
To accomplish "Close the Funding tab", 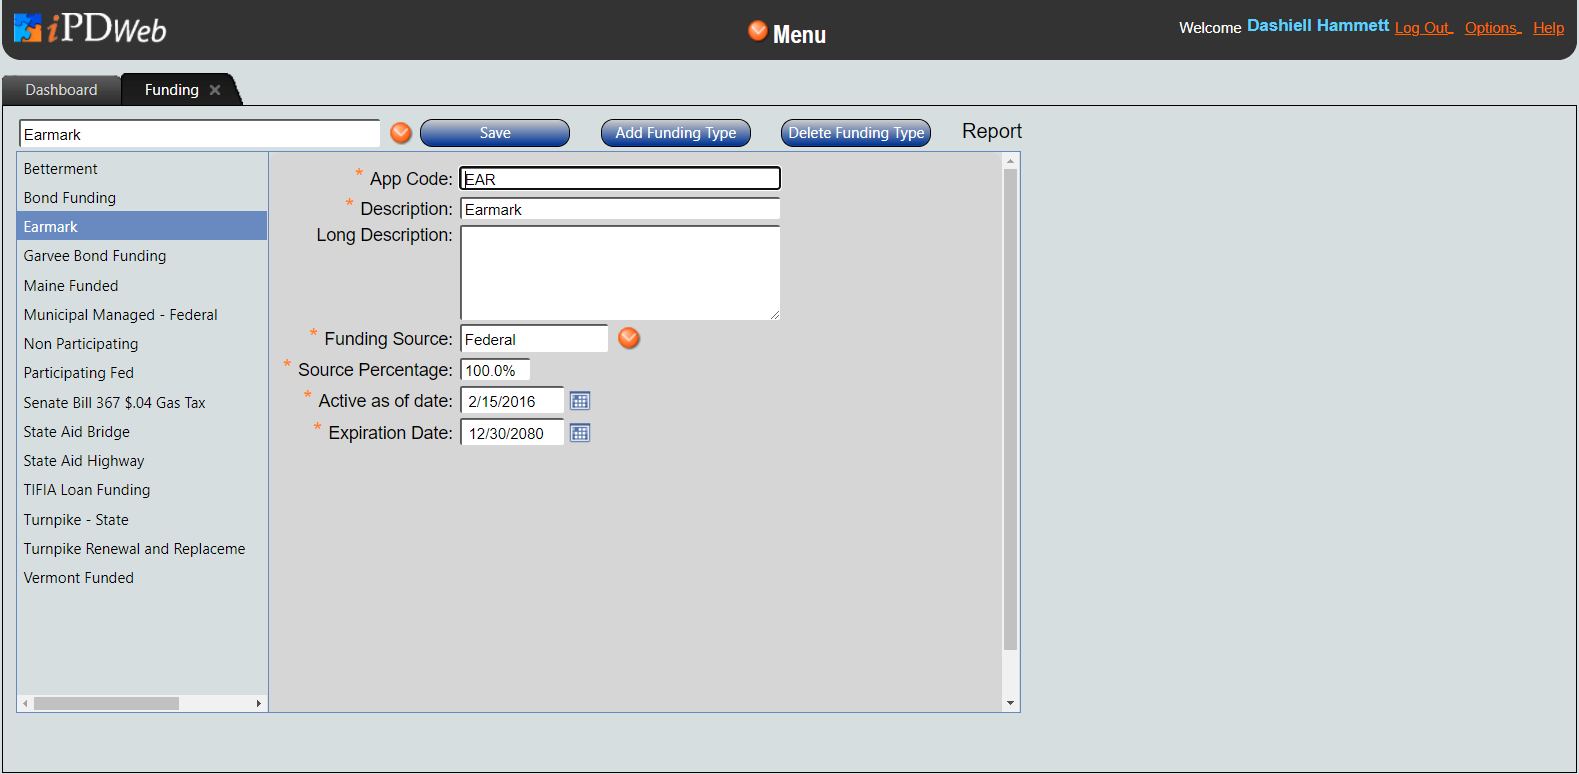I will pyautogui.click(x=215, y=90).
